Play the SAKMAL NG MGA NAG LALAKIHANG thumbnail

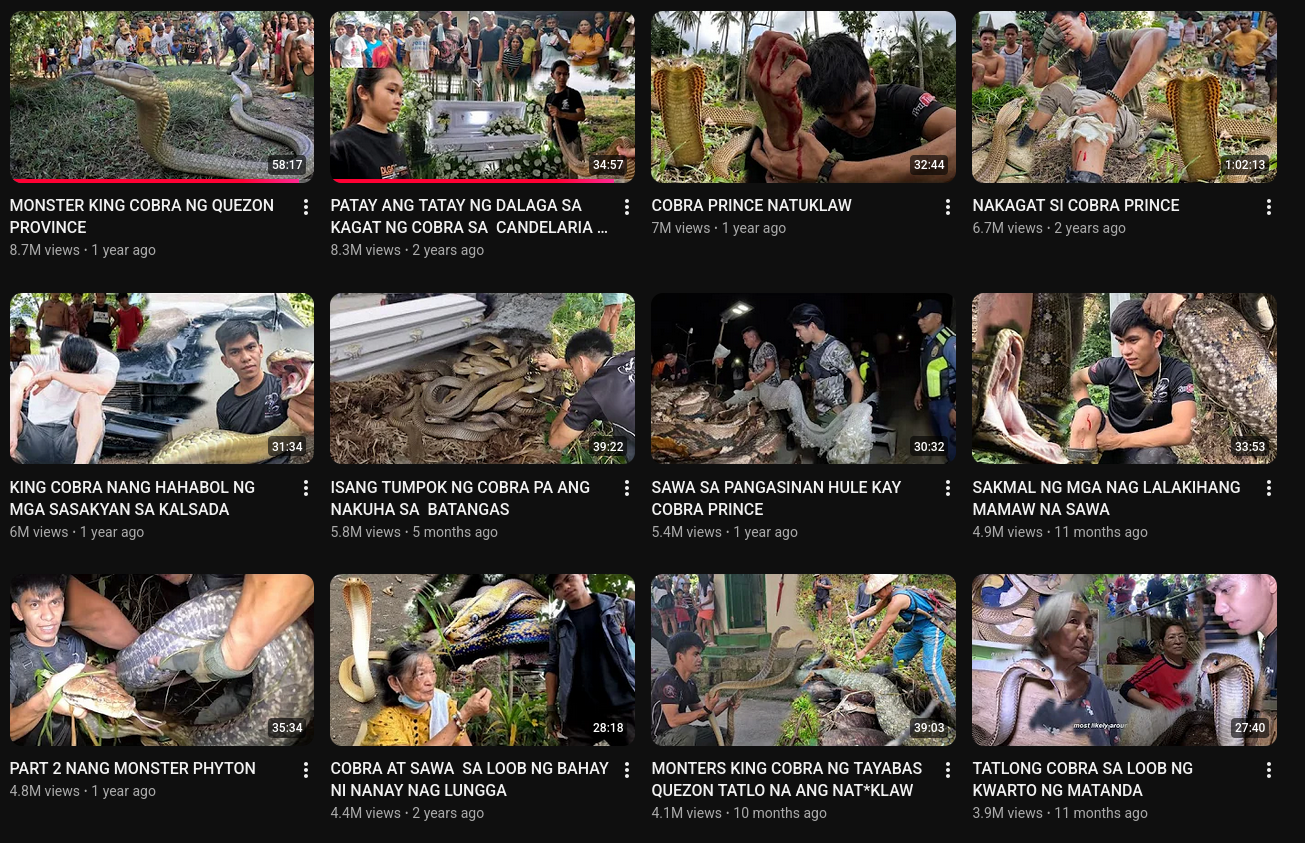[x=1125, y=379]
